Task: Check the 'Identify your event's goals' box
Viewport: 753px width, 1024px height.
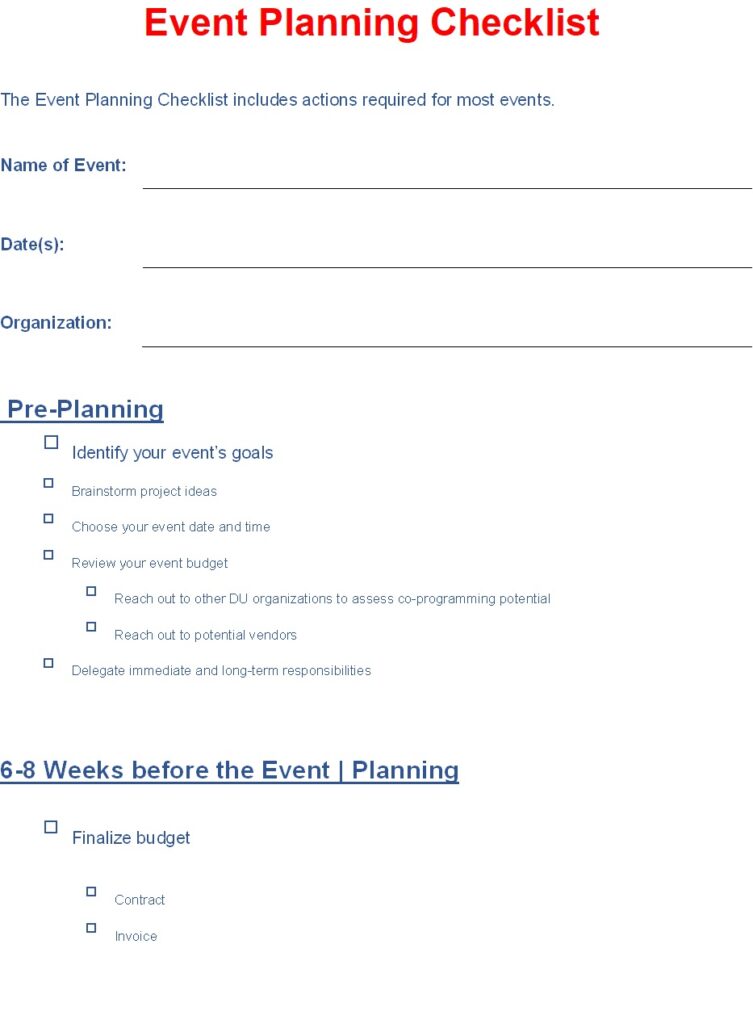Action: [51, 442]
